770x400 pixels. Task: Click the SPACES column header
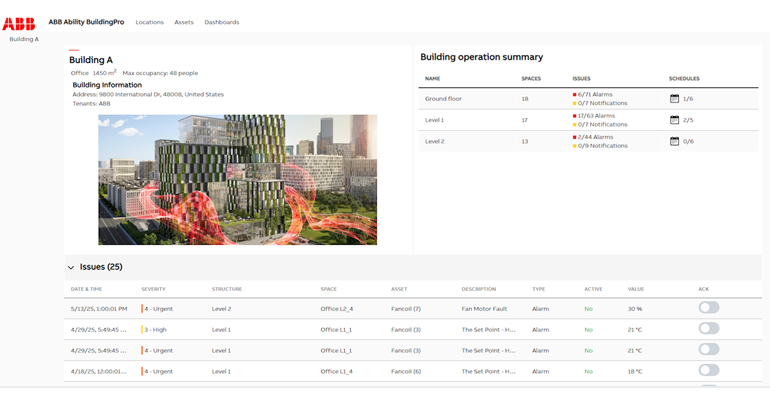click(531, 79)
